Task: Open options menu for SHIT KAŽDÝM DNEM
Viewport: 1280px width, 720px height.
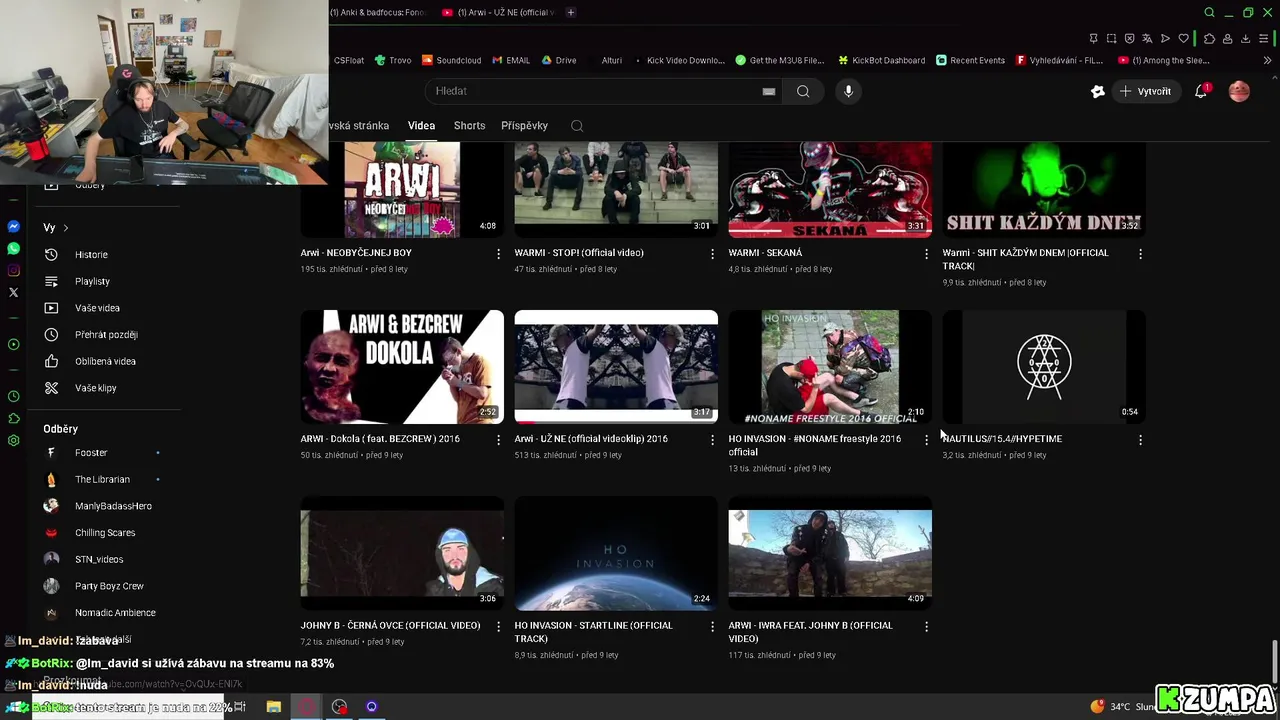Action: [x=1140, y=254]
